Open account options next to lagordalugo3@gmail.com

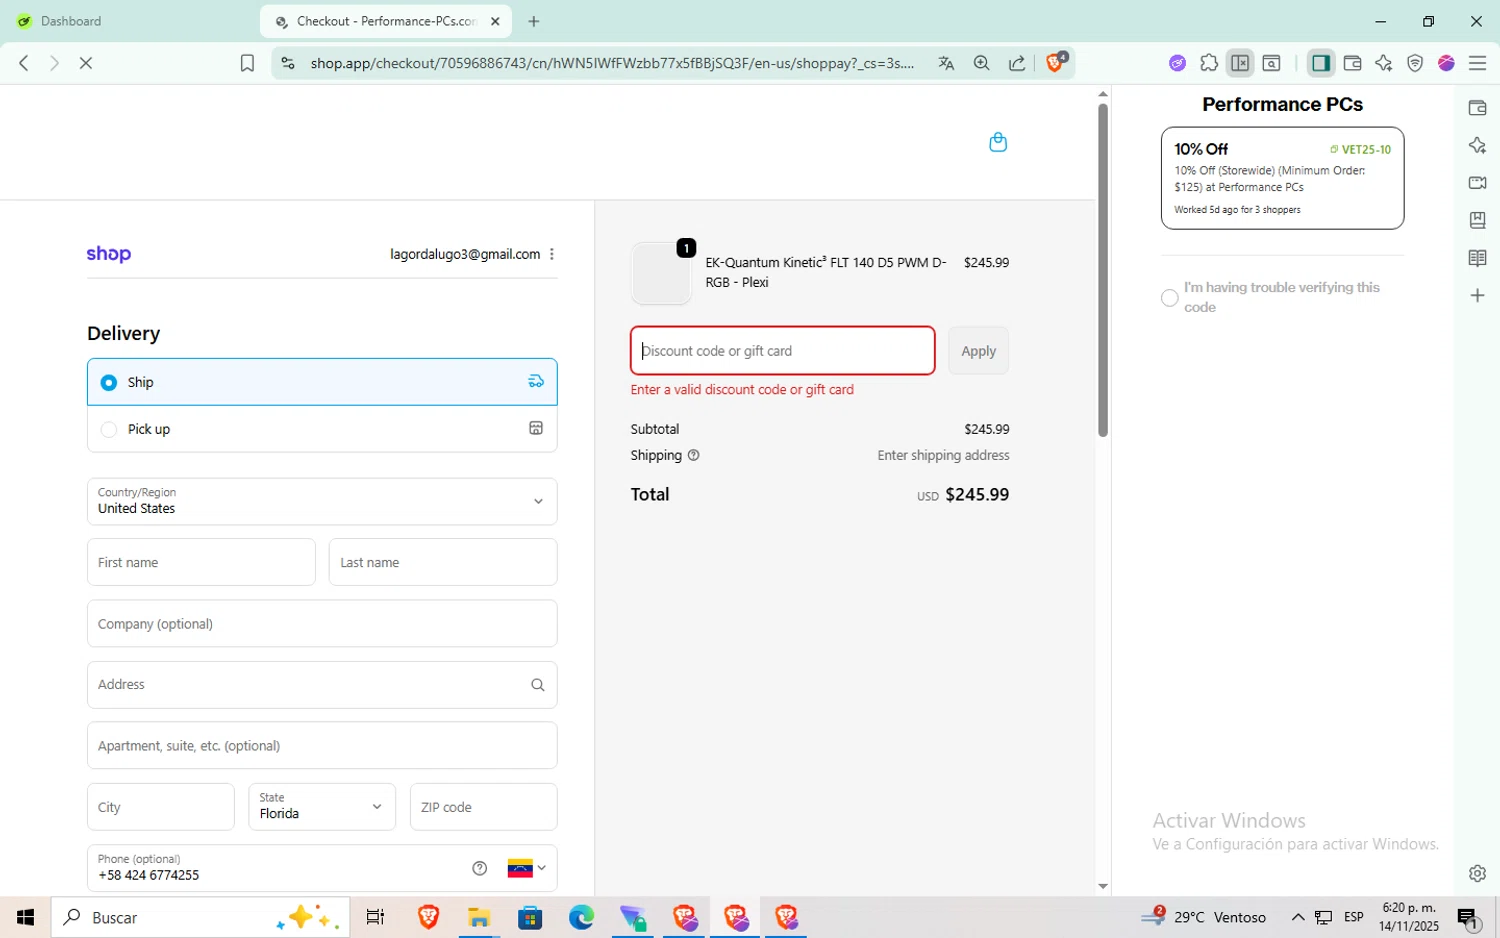552,254
